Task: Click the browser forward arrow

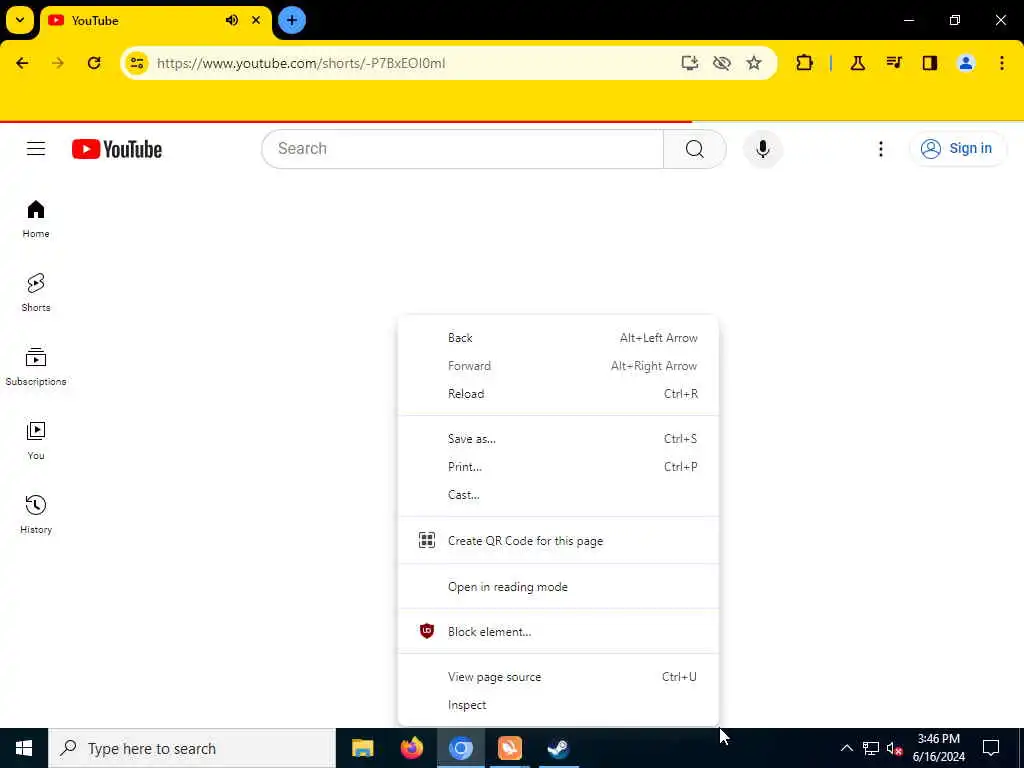Action: click(58, 63)
